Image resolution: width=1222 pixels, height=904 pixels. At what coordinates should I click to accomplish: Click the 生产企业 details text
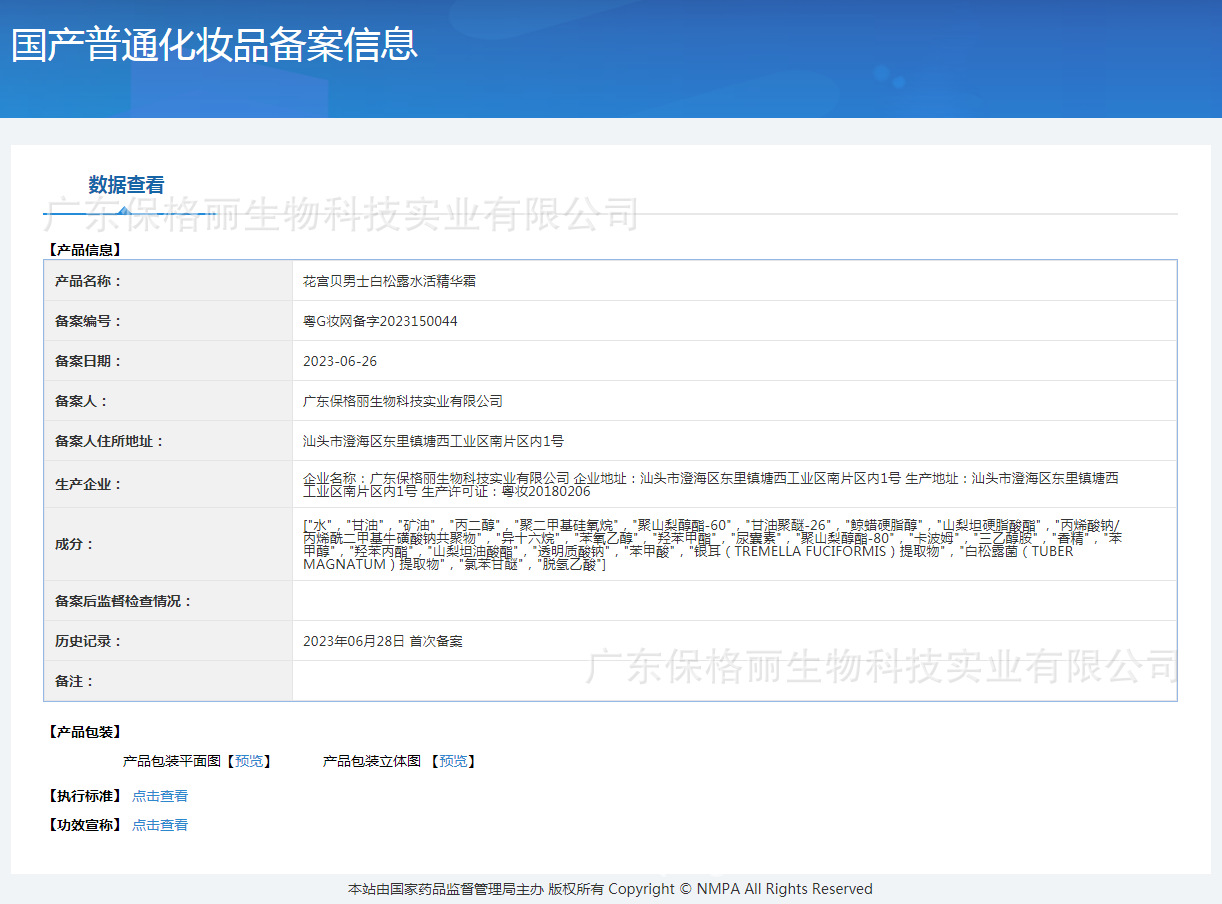click(x=710, y=484)
